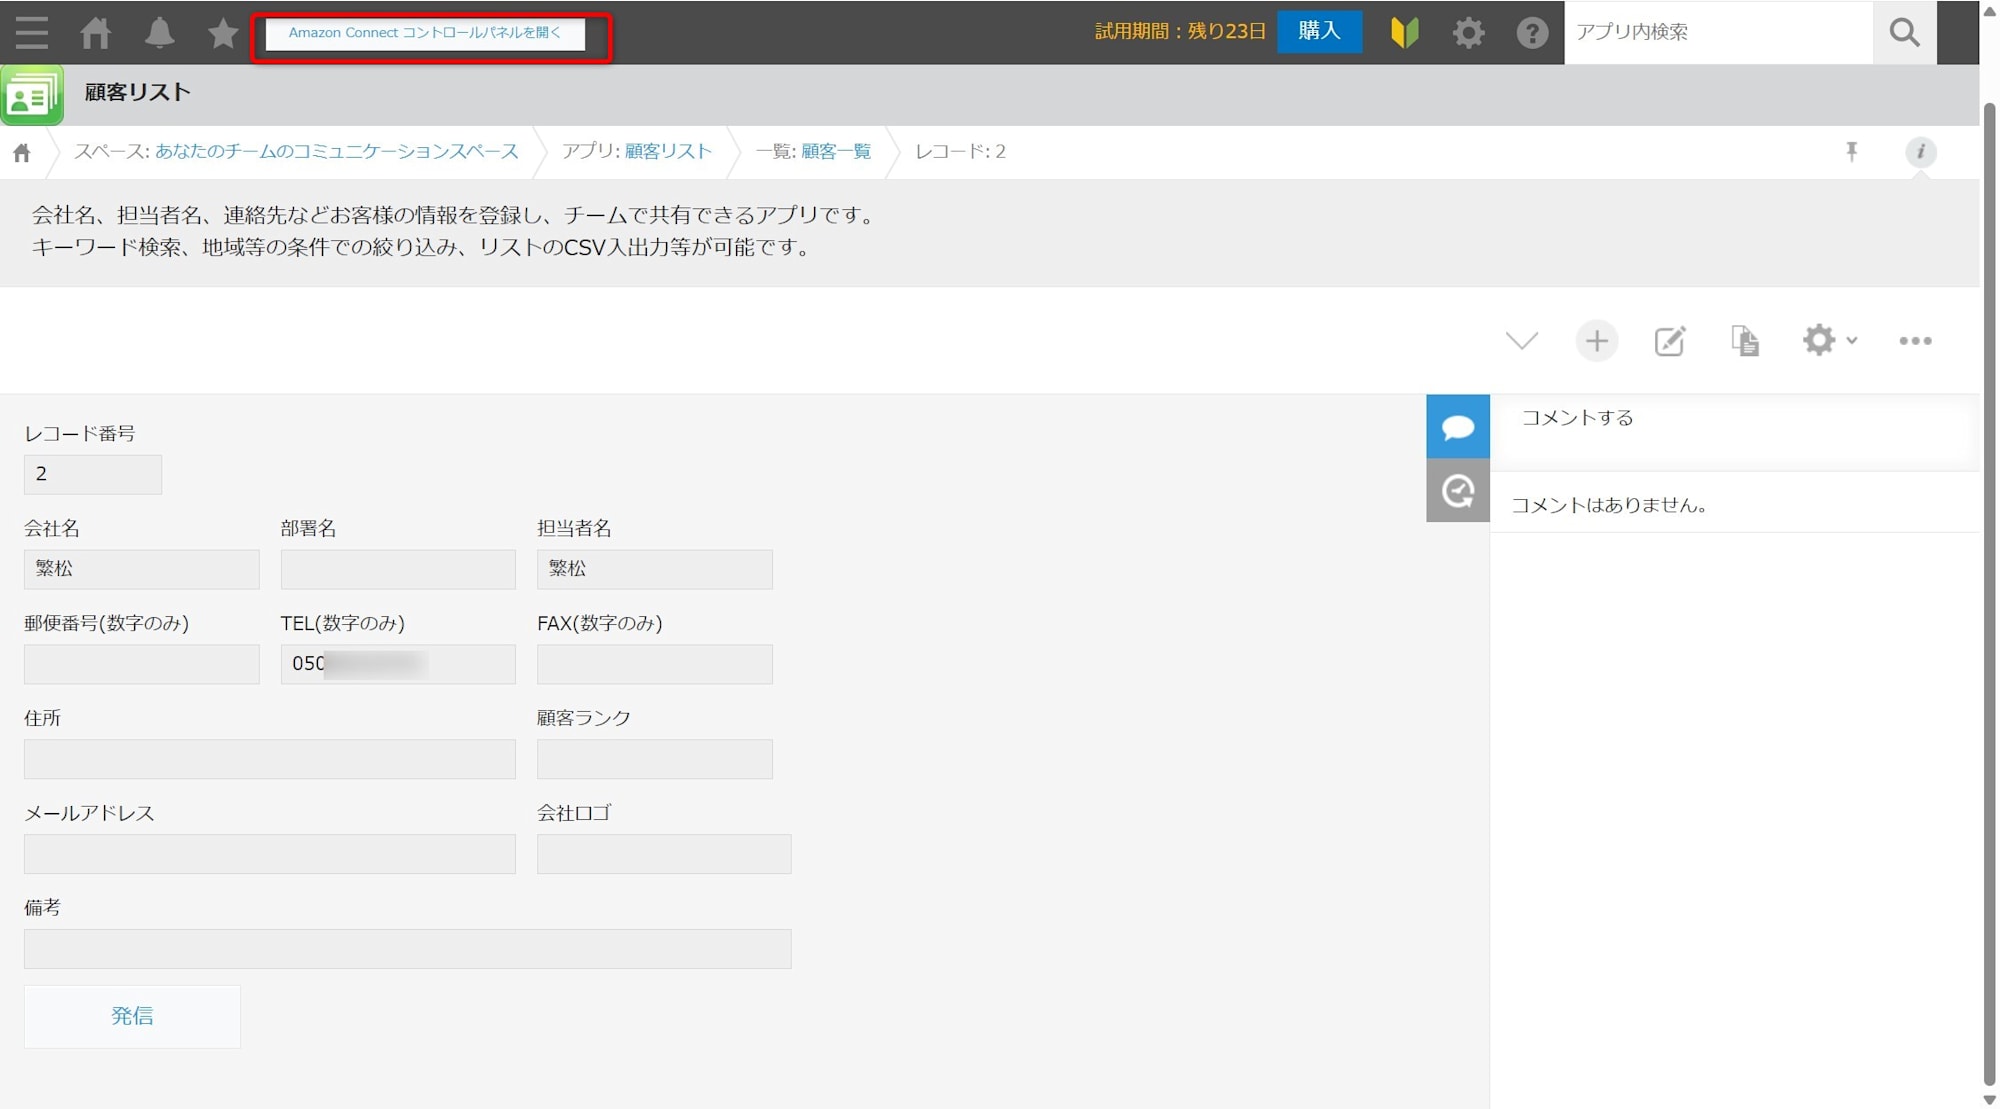Open the more options ellipsis menu
This screenshot has width=2000, height=1109.
point(1915,341)
